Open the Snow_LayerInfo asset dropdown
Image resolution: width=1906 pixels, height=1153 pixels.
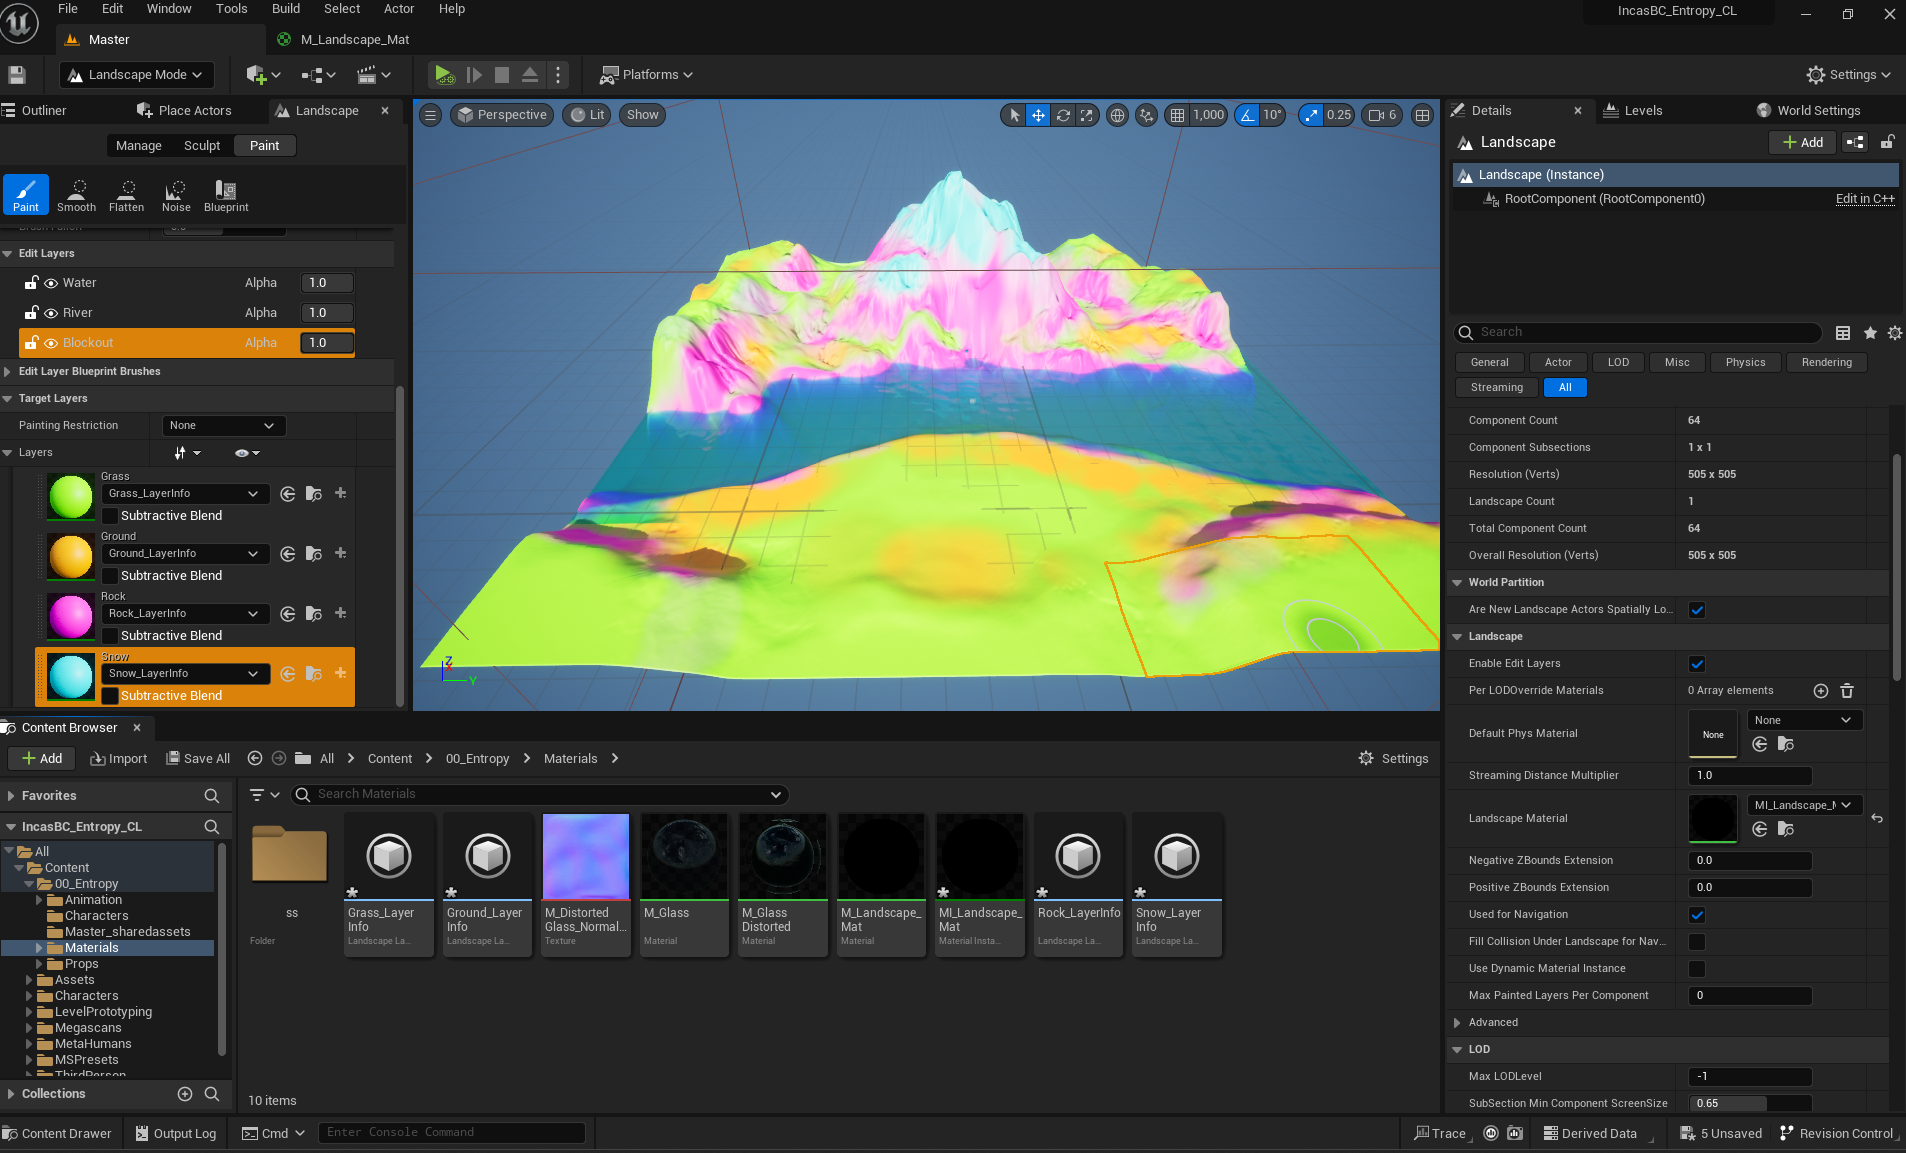coord(185,674)
